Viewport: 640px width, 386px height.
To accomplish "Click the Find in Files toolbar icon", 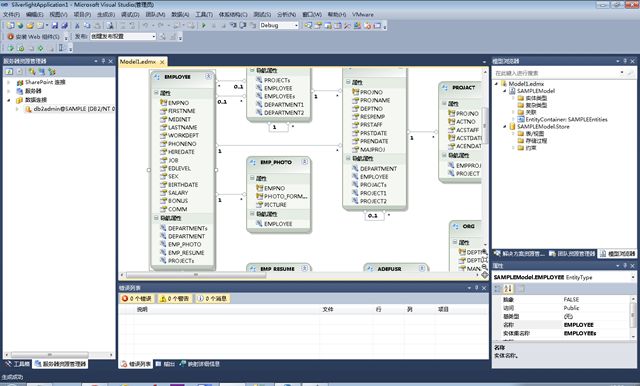I will pyautogui.click(x=110, y=25).
